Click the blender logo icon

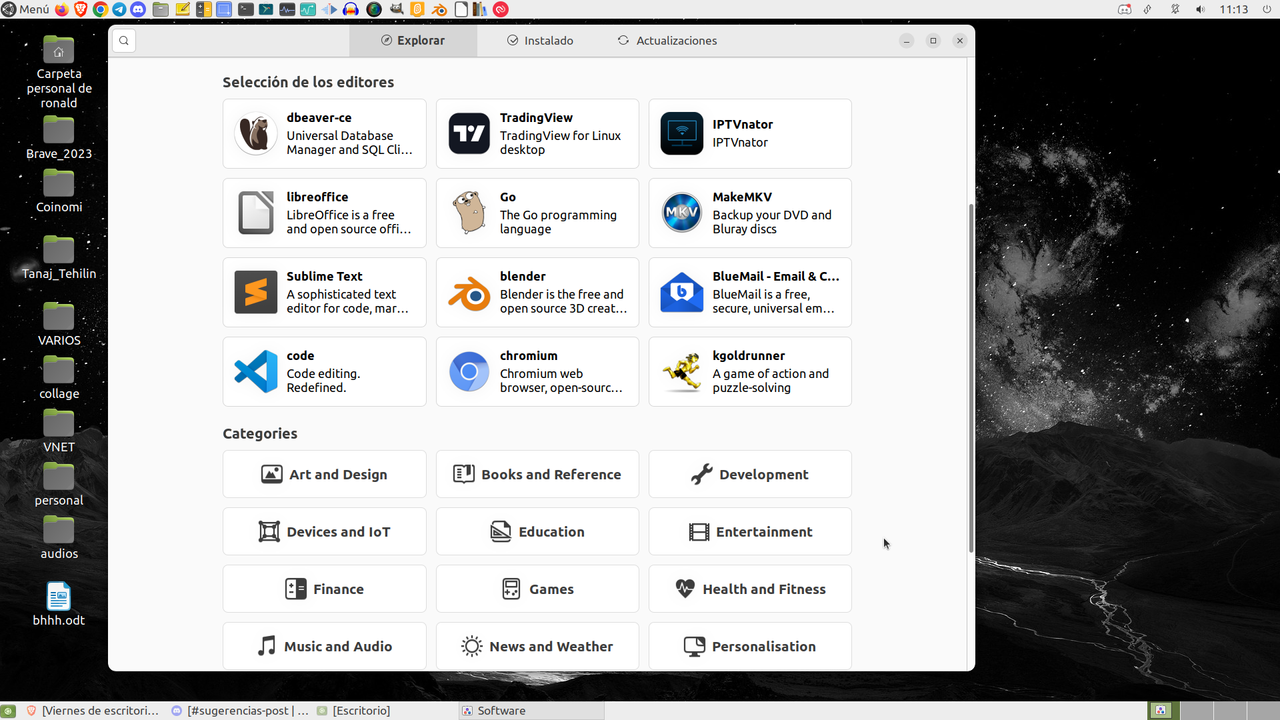click(469, 292)
